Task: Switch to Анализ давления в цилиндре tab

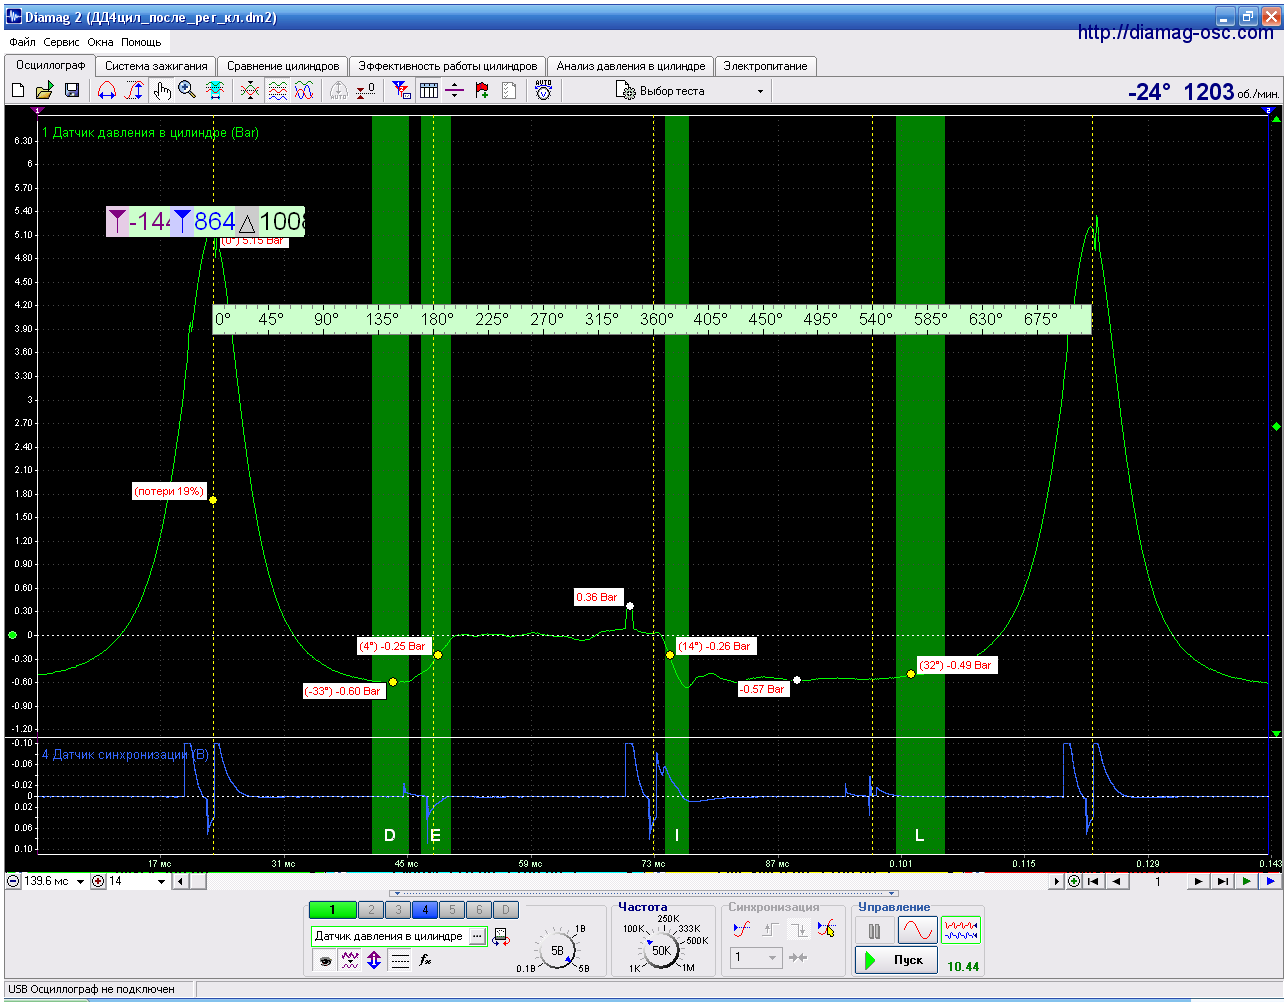Action: click(x=631, y=66)
